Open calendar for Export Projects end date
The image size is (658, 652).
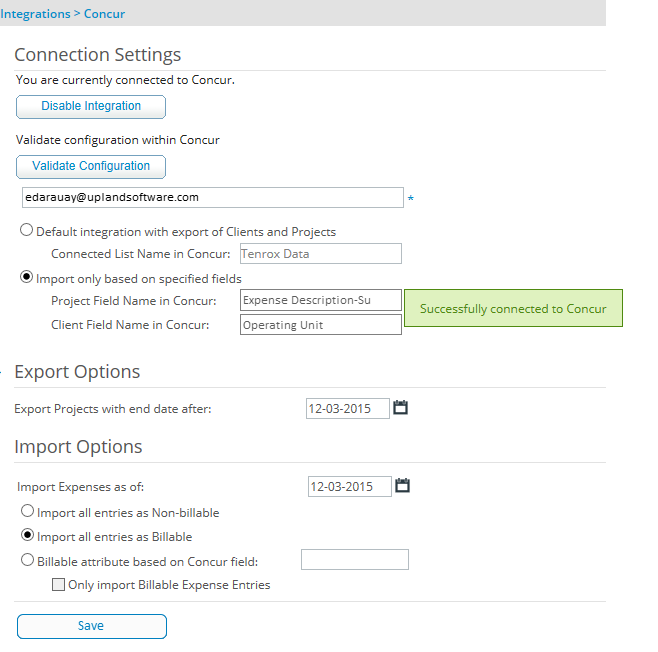point(400,407)
